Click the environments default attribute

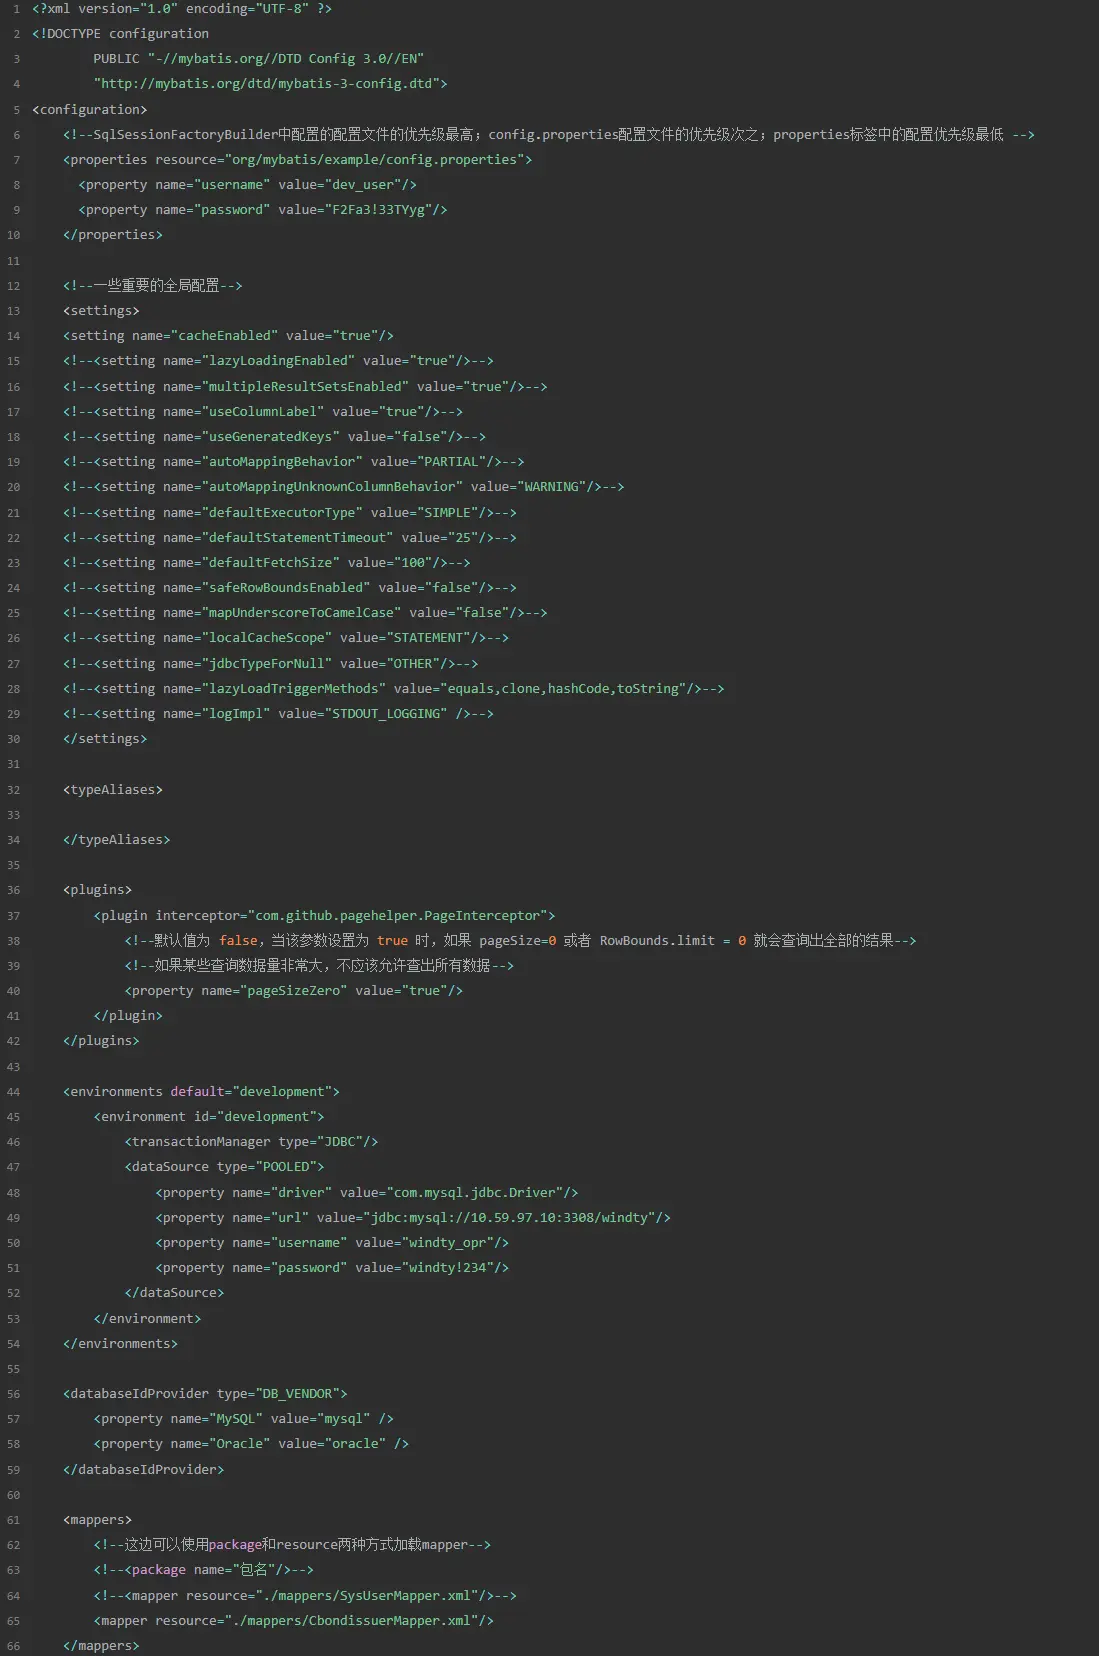196,1092
